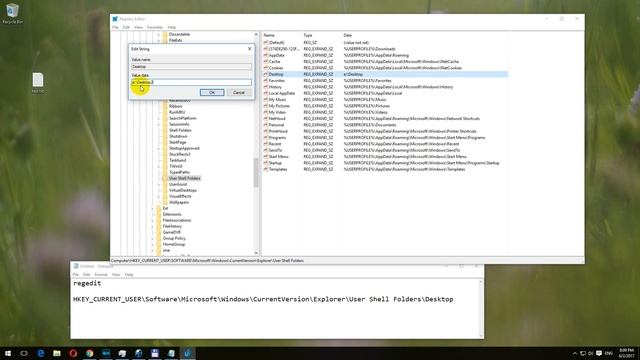This screenshot has width=640, height=360.
Task: Expand the Discardable key
Action: pos(159,34)
